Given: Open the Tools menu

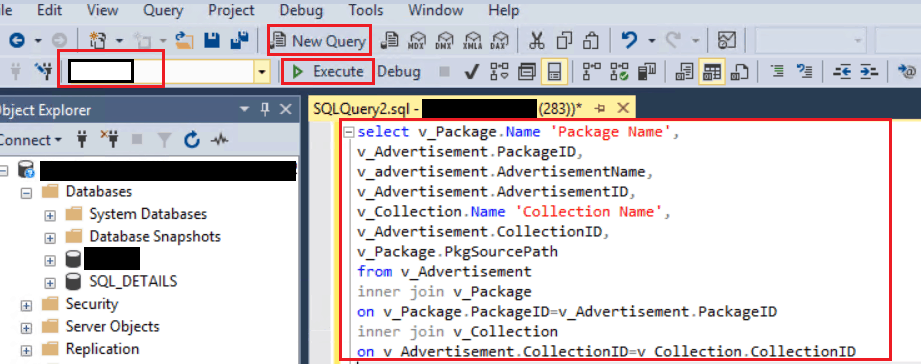Looking at the screenshot, I should tap(365, 10).
